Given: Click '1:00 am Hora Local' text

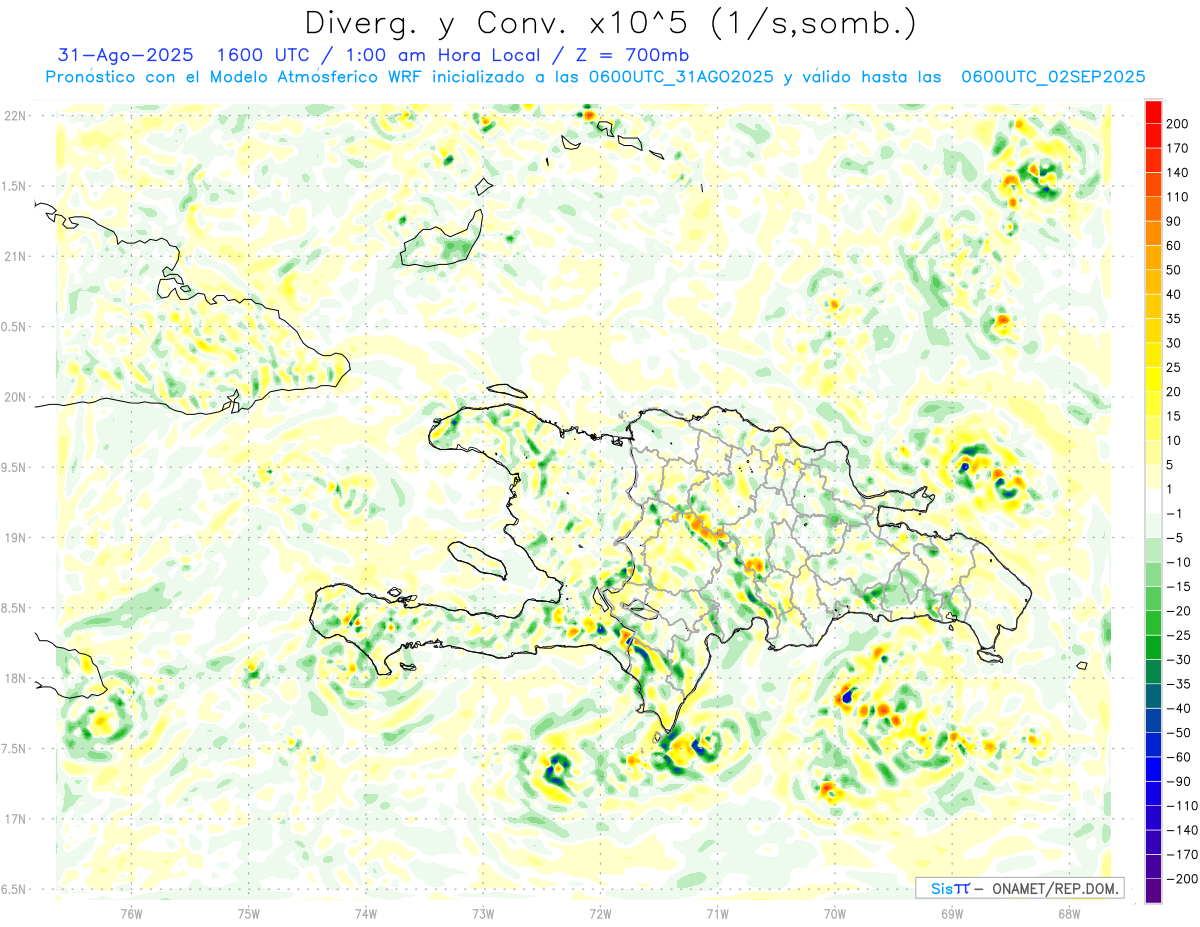Looking at the screenshot, I should pos(439,54).
